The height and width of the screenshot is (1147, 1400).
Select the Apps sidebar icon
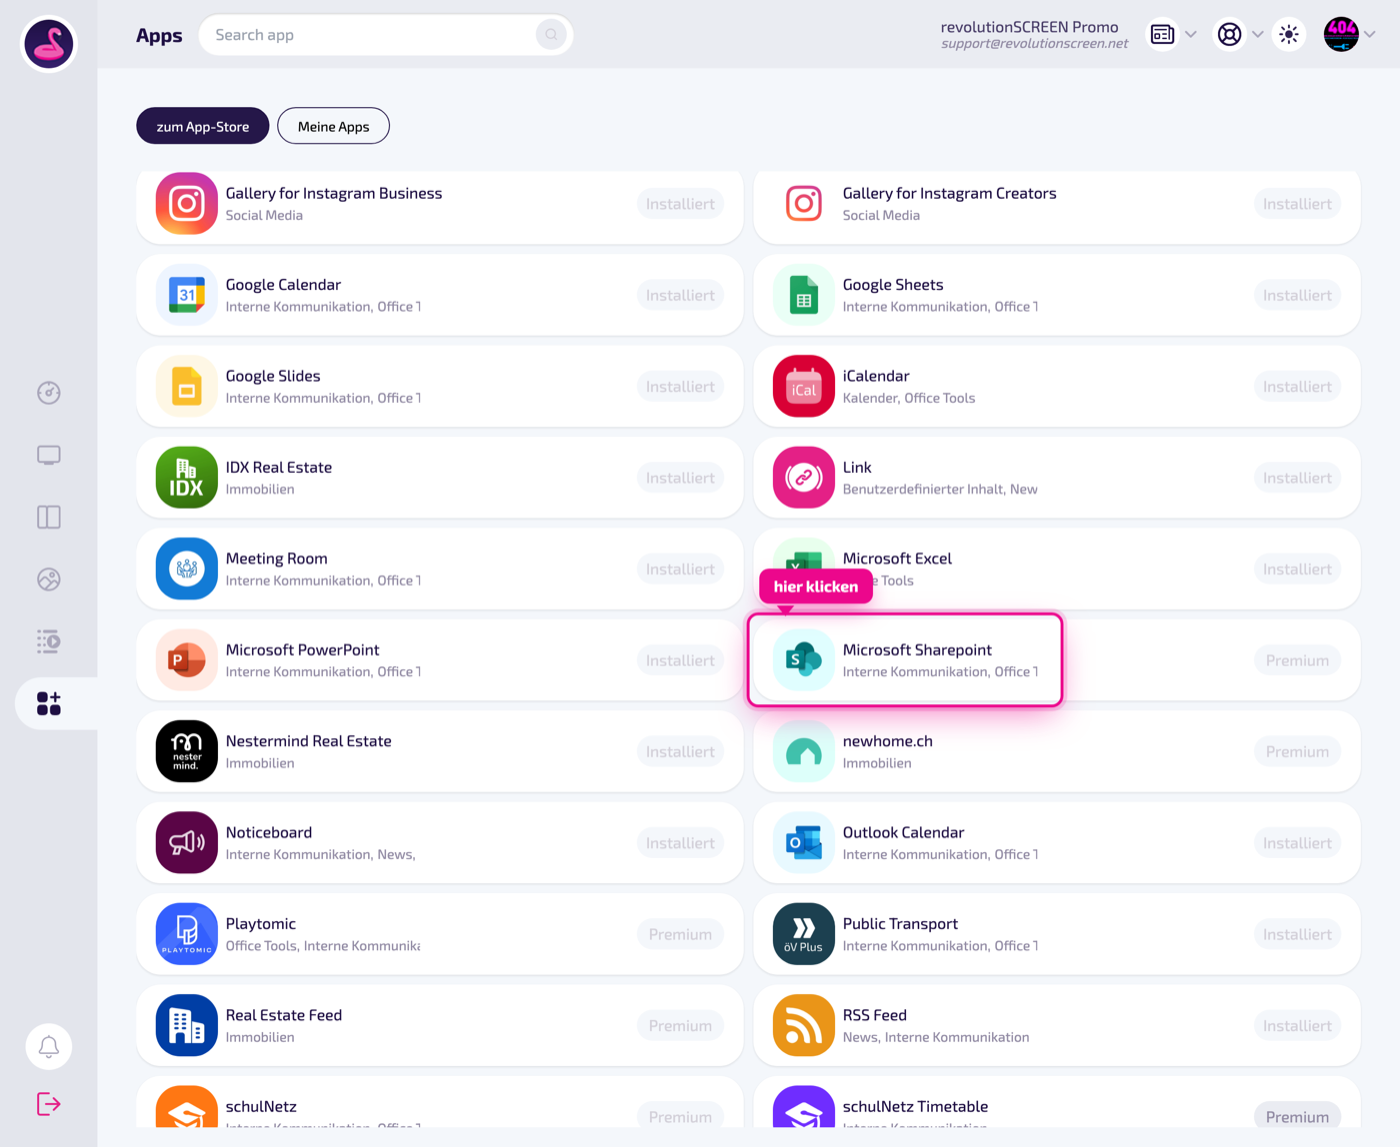[x=49, y=703]
